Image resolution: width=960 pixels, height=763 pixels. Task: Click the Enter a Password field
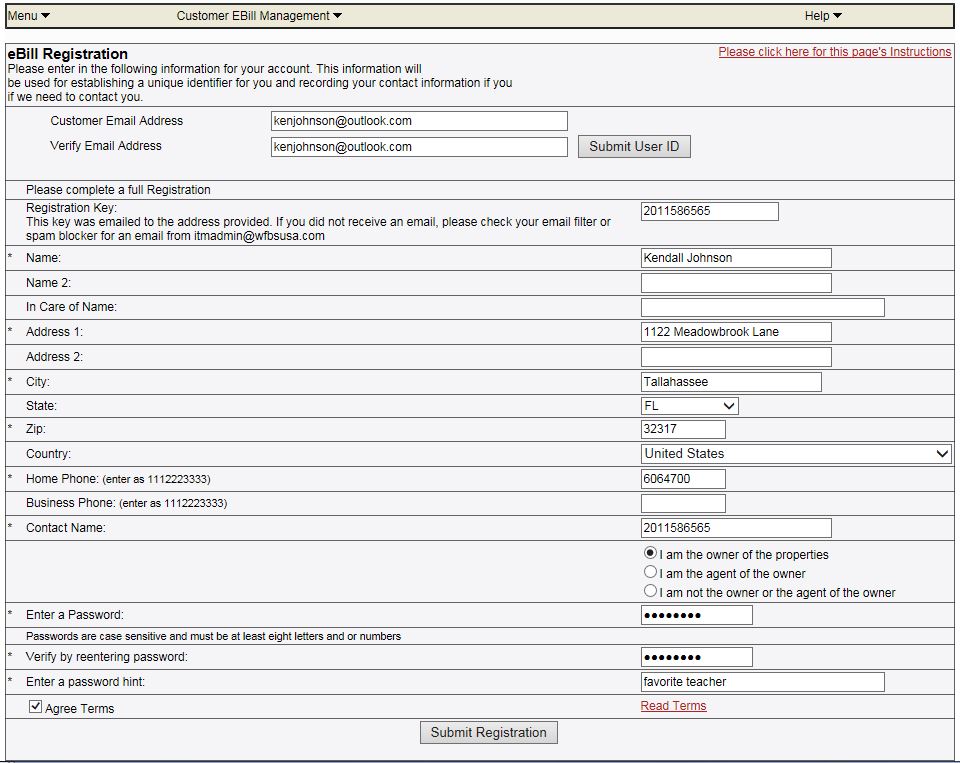click(697, 615)
